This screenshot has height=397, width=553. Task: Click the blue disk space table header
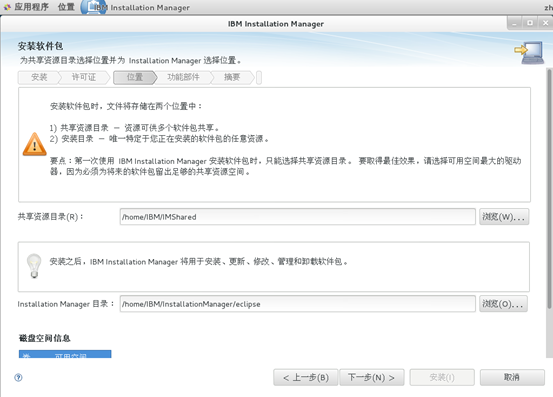tap(65, 354)
